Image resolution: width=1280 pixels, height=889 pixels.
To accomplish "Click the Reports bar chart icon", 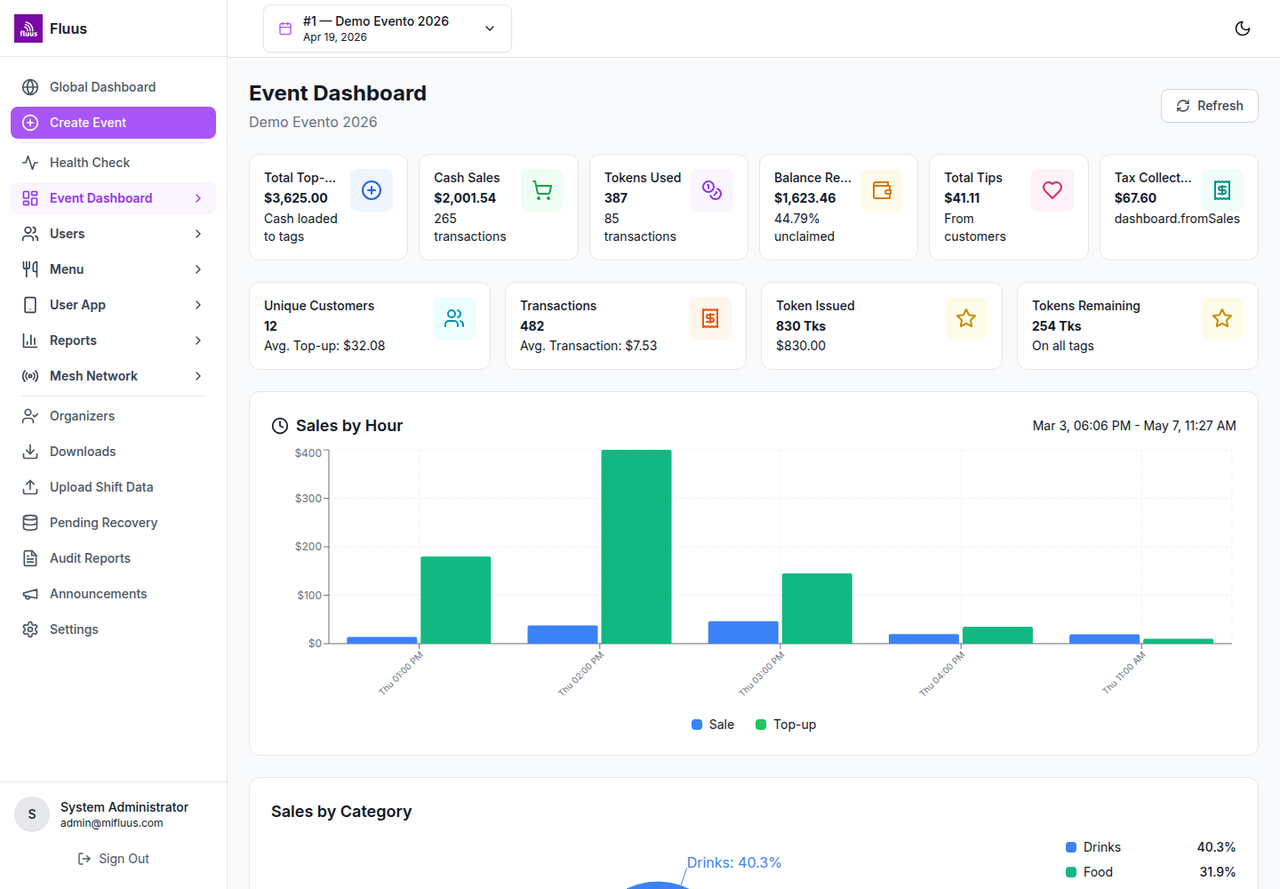I will tap(30, 341).
